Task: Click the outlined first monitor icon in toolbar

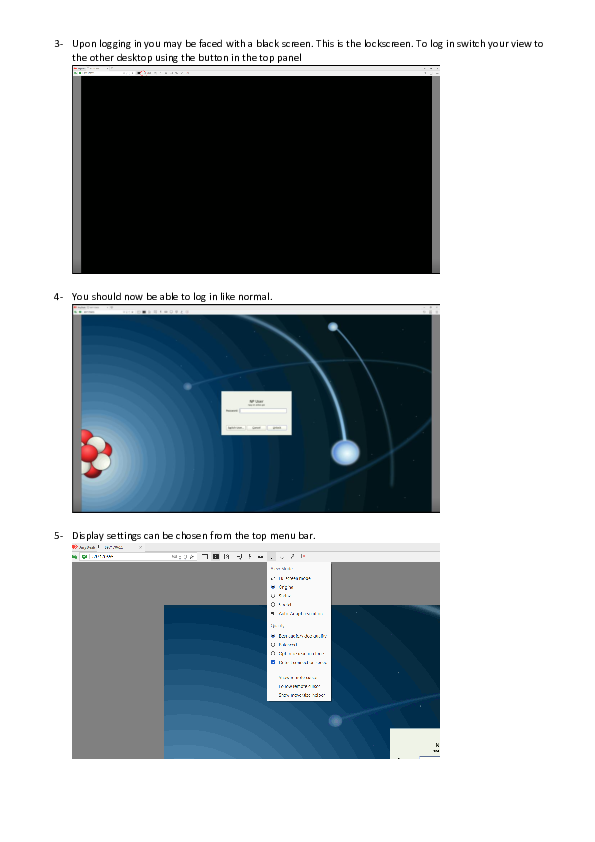Action: coord(205,557)
